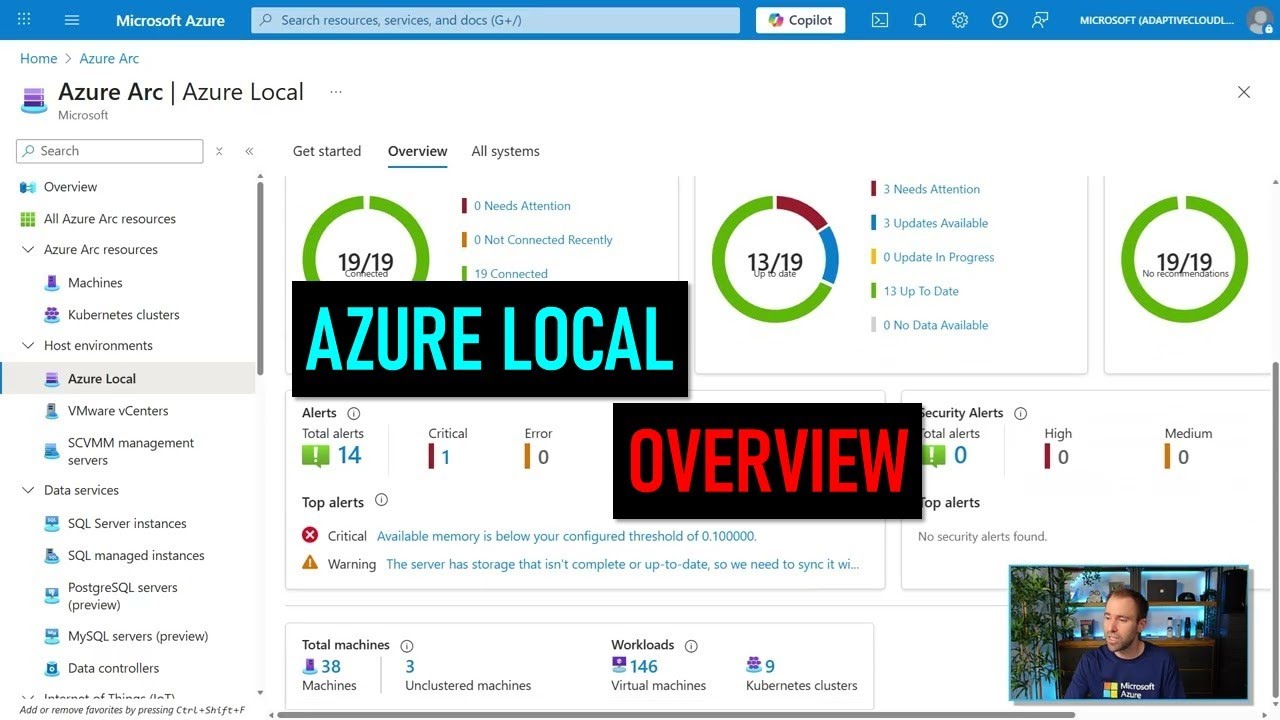The height and width of the screenshot is (720, 1280).
Task: Close the Azure Arc blade
Action: 1244,92
